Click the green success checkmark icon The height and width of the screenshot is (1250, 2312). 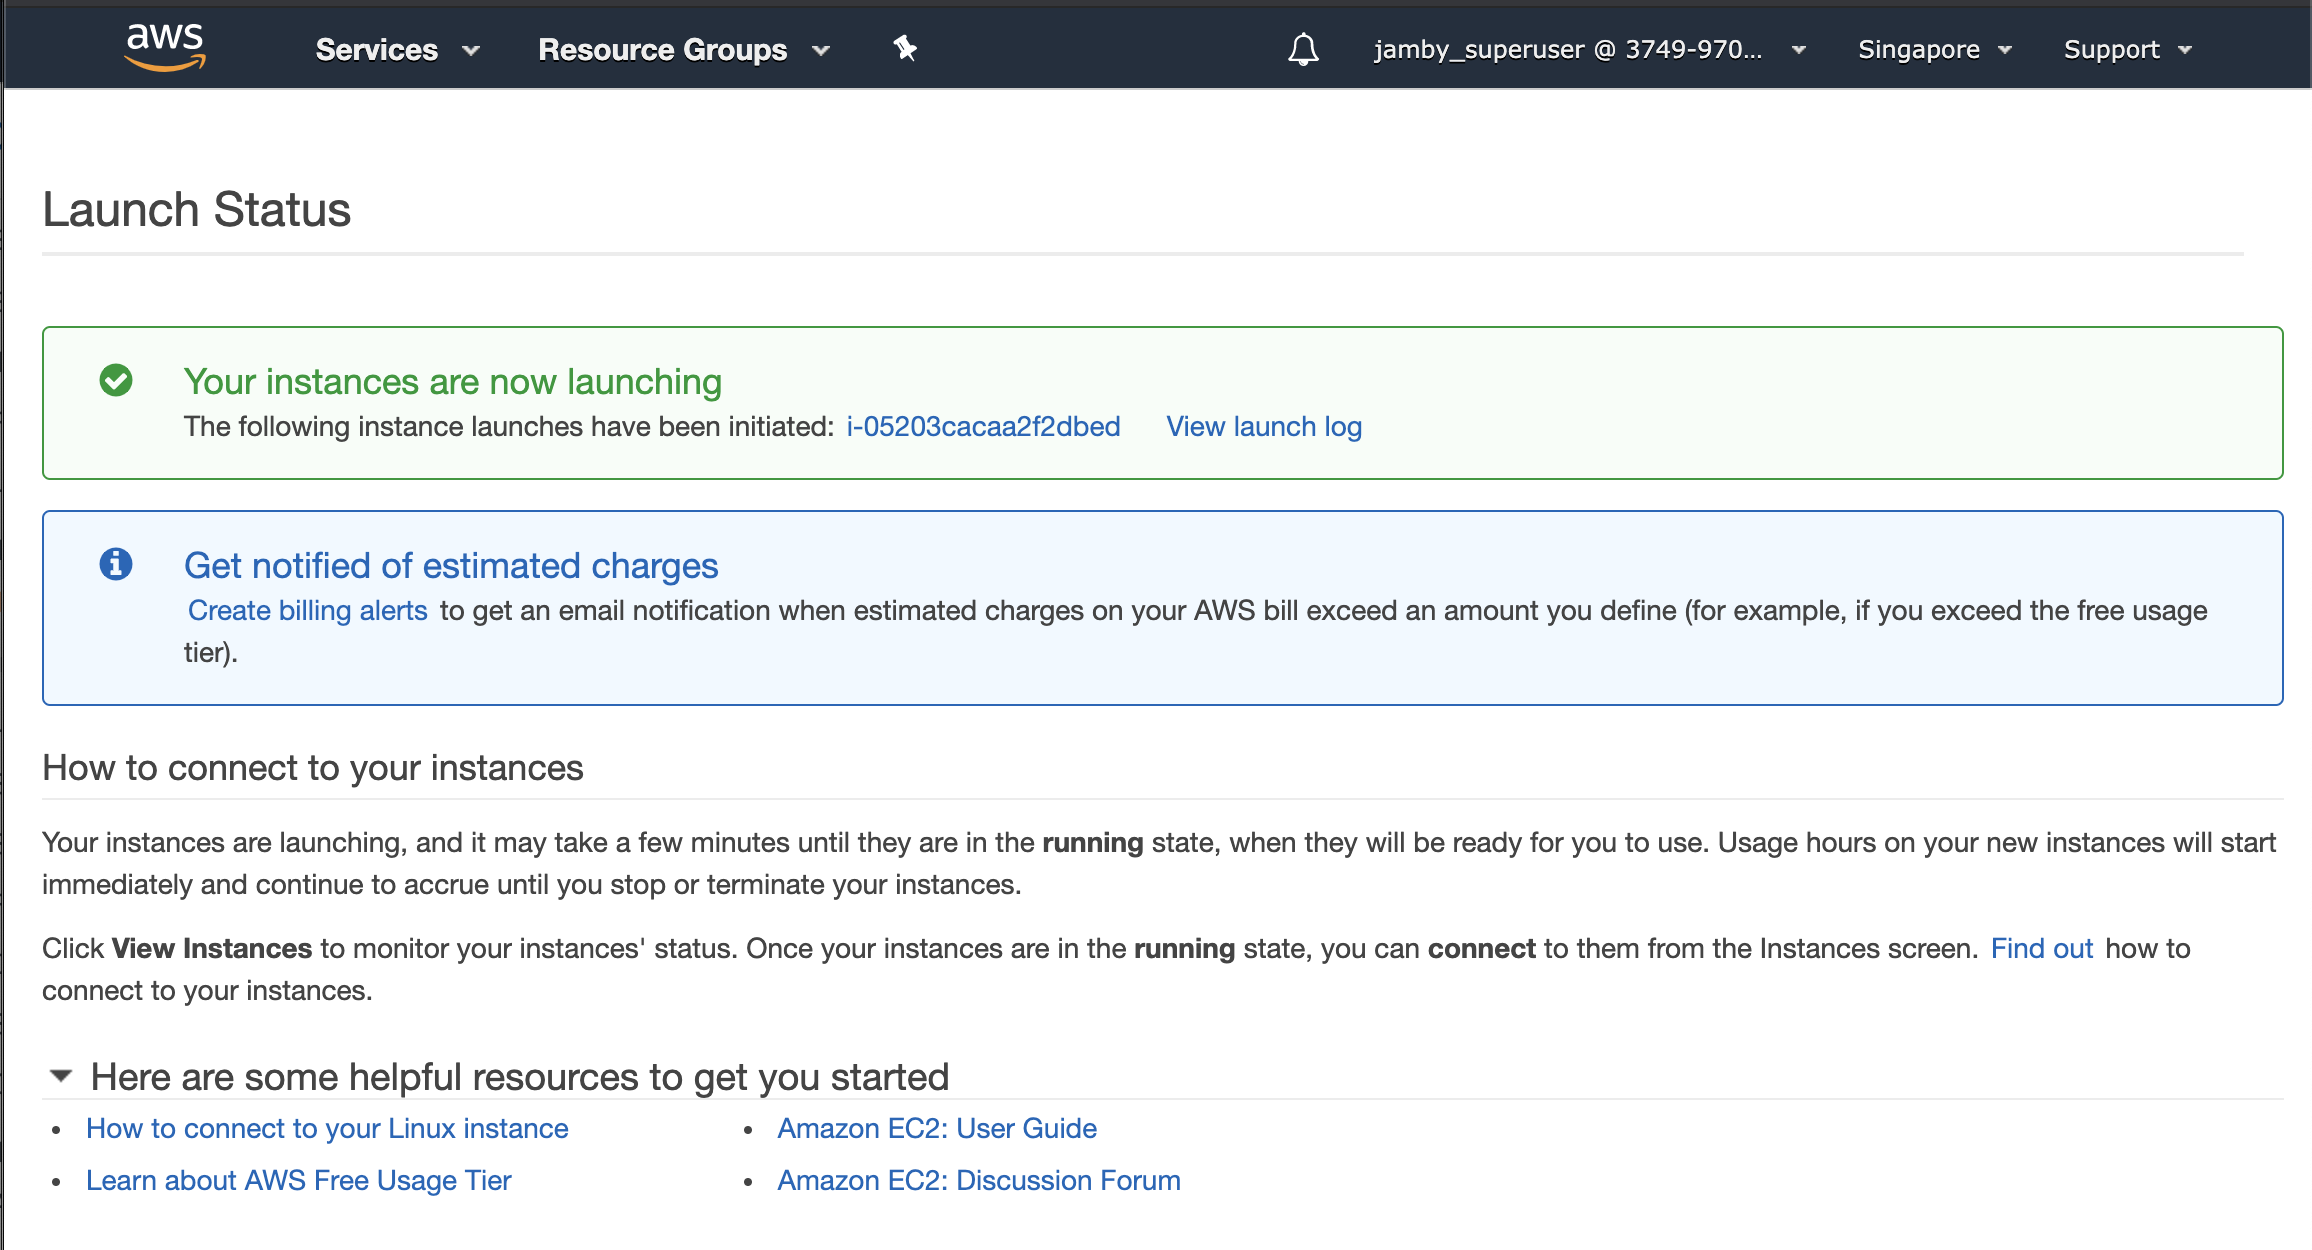pos(116,380)
